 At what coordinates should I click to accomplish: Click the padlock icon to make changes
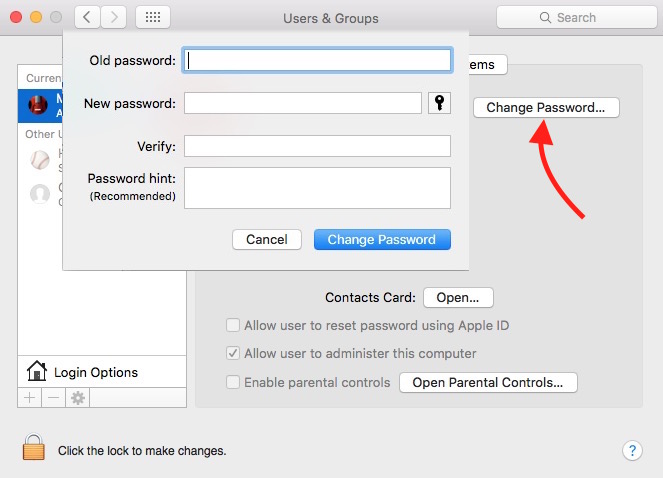[34, 449]
